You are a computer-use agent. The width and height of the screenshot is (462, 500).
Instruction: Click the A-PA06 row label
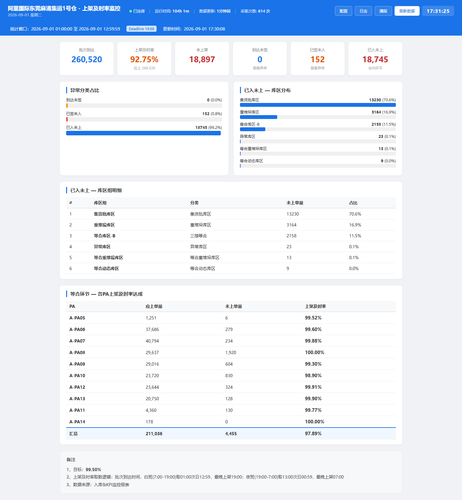pyautogui.click(x=77, y=329)
